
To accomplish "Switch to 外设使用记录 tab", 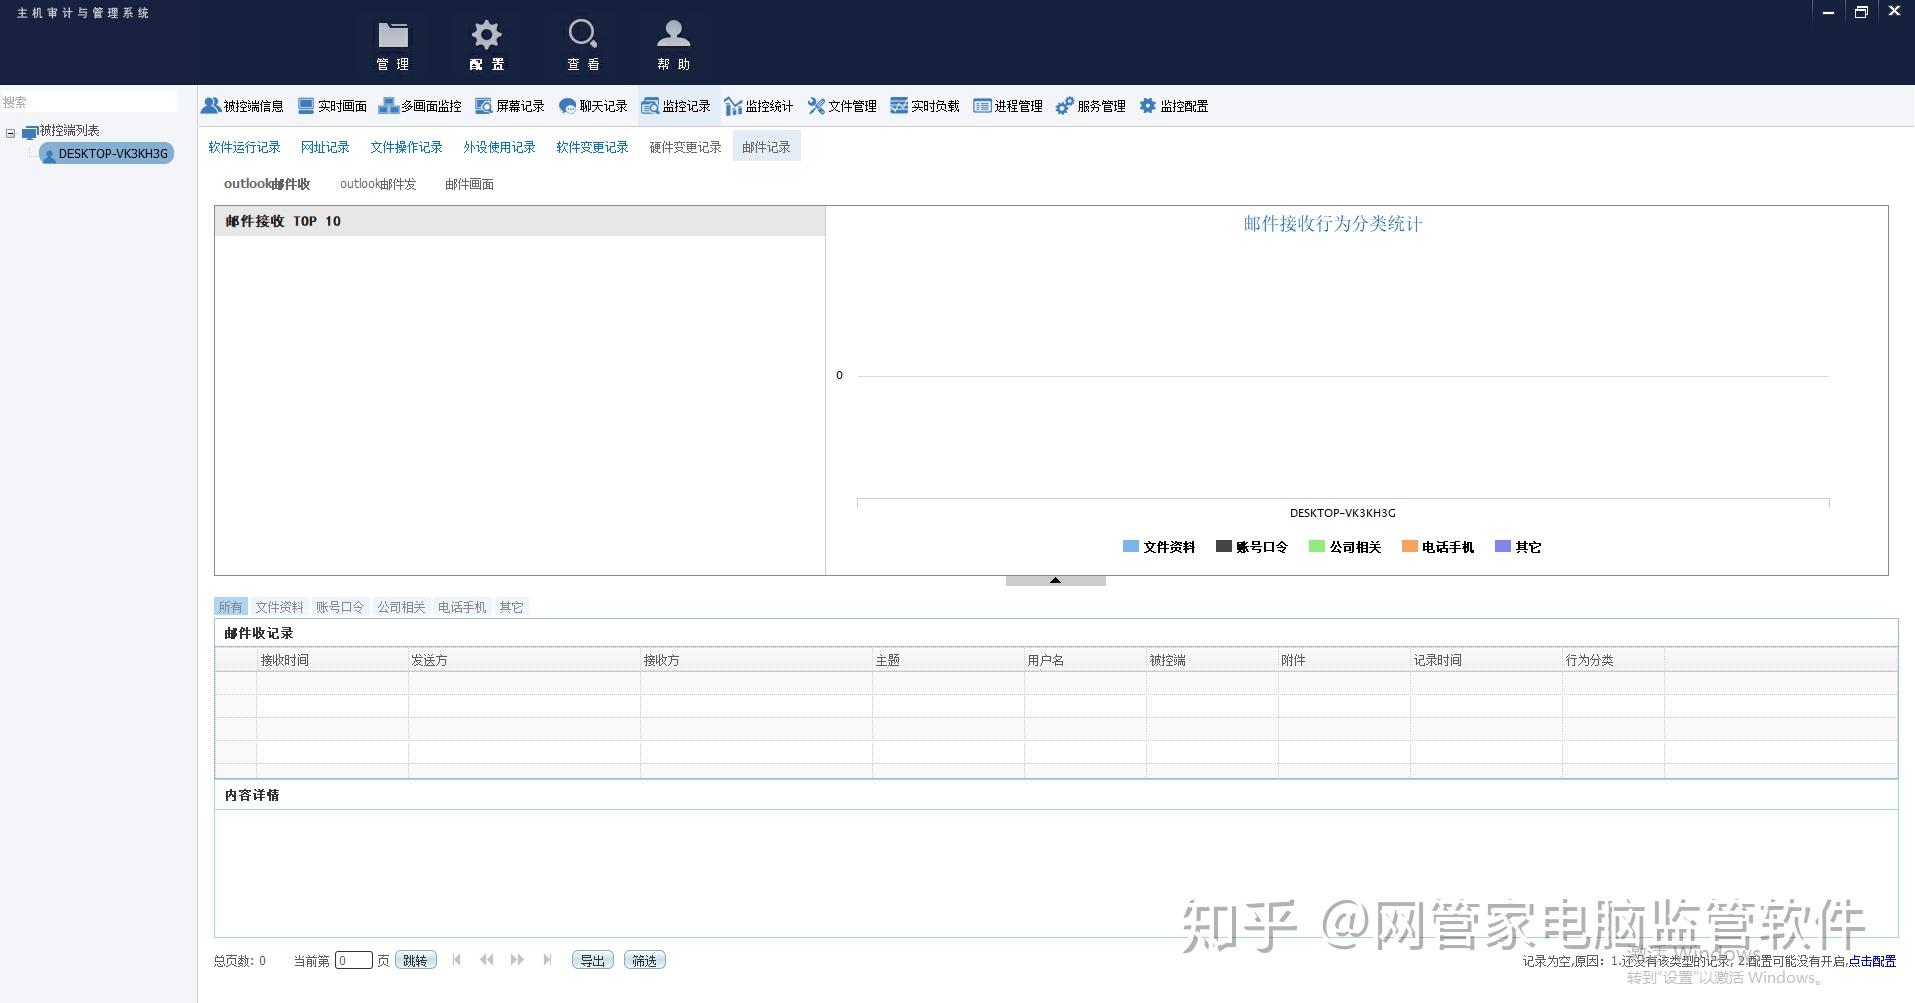I will coord(499,147).
